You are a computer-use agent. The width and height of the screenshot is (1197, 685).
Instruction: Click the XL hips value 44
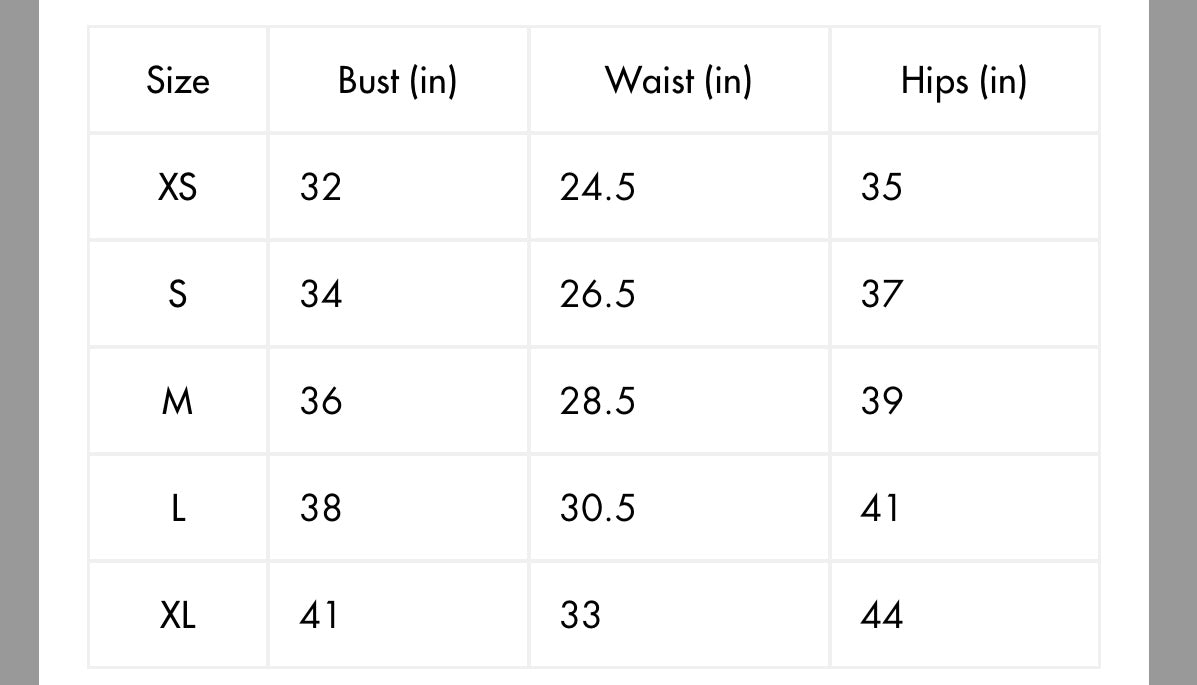pos(881,615)
